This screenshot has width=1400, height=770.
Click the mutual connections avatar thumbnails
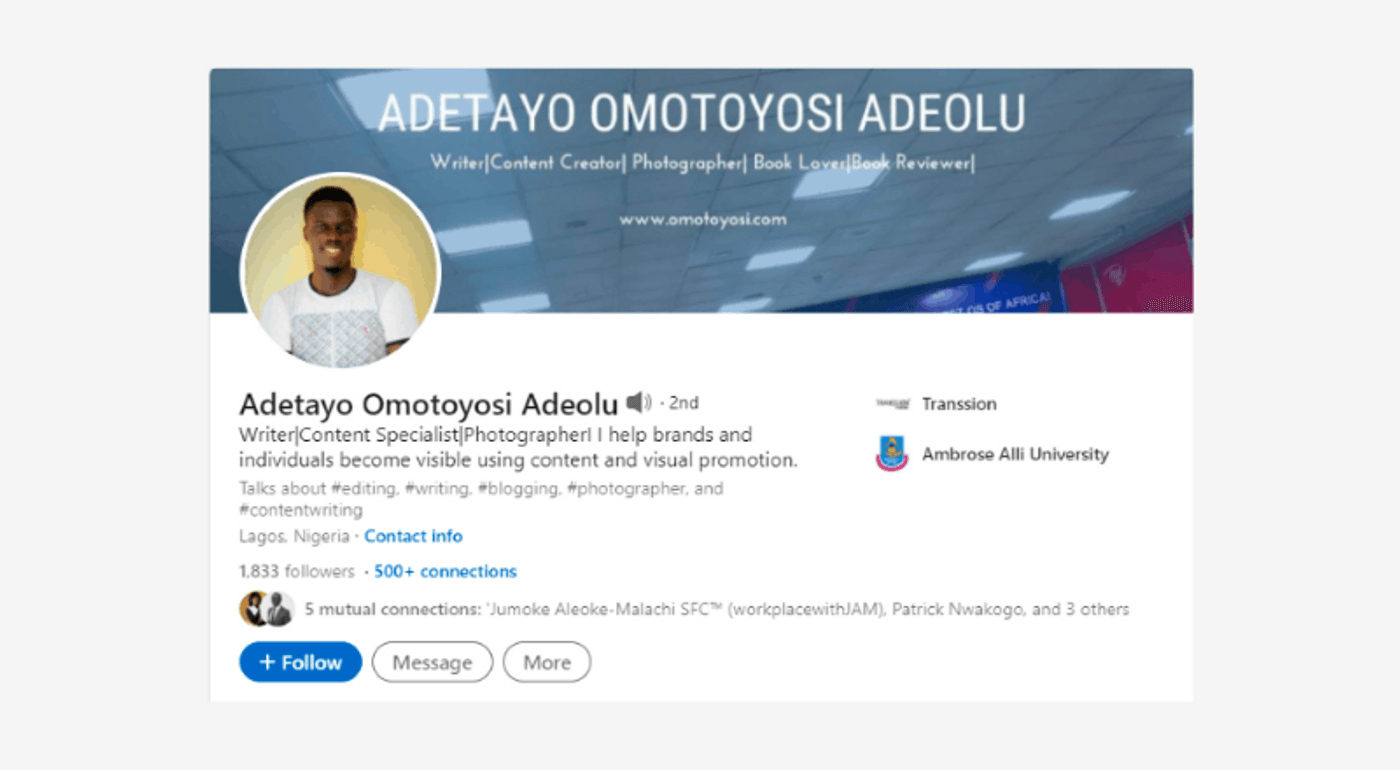[266, 609]
